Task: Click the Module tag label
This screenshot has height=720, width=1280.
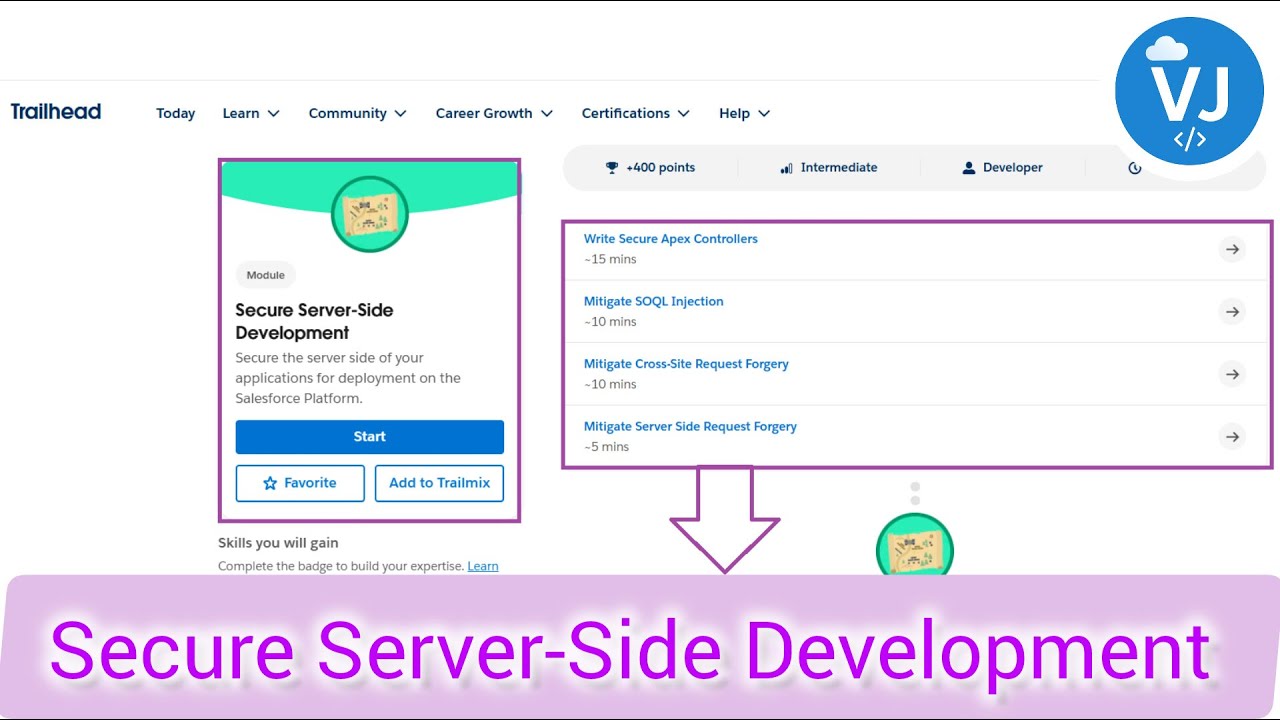Action: 266,275
